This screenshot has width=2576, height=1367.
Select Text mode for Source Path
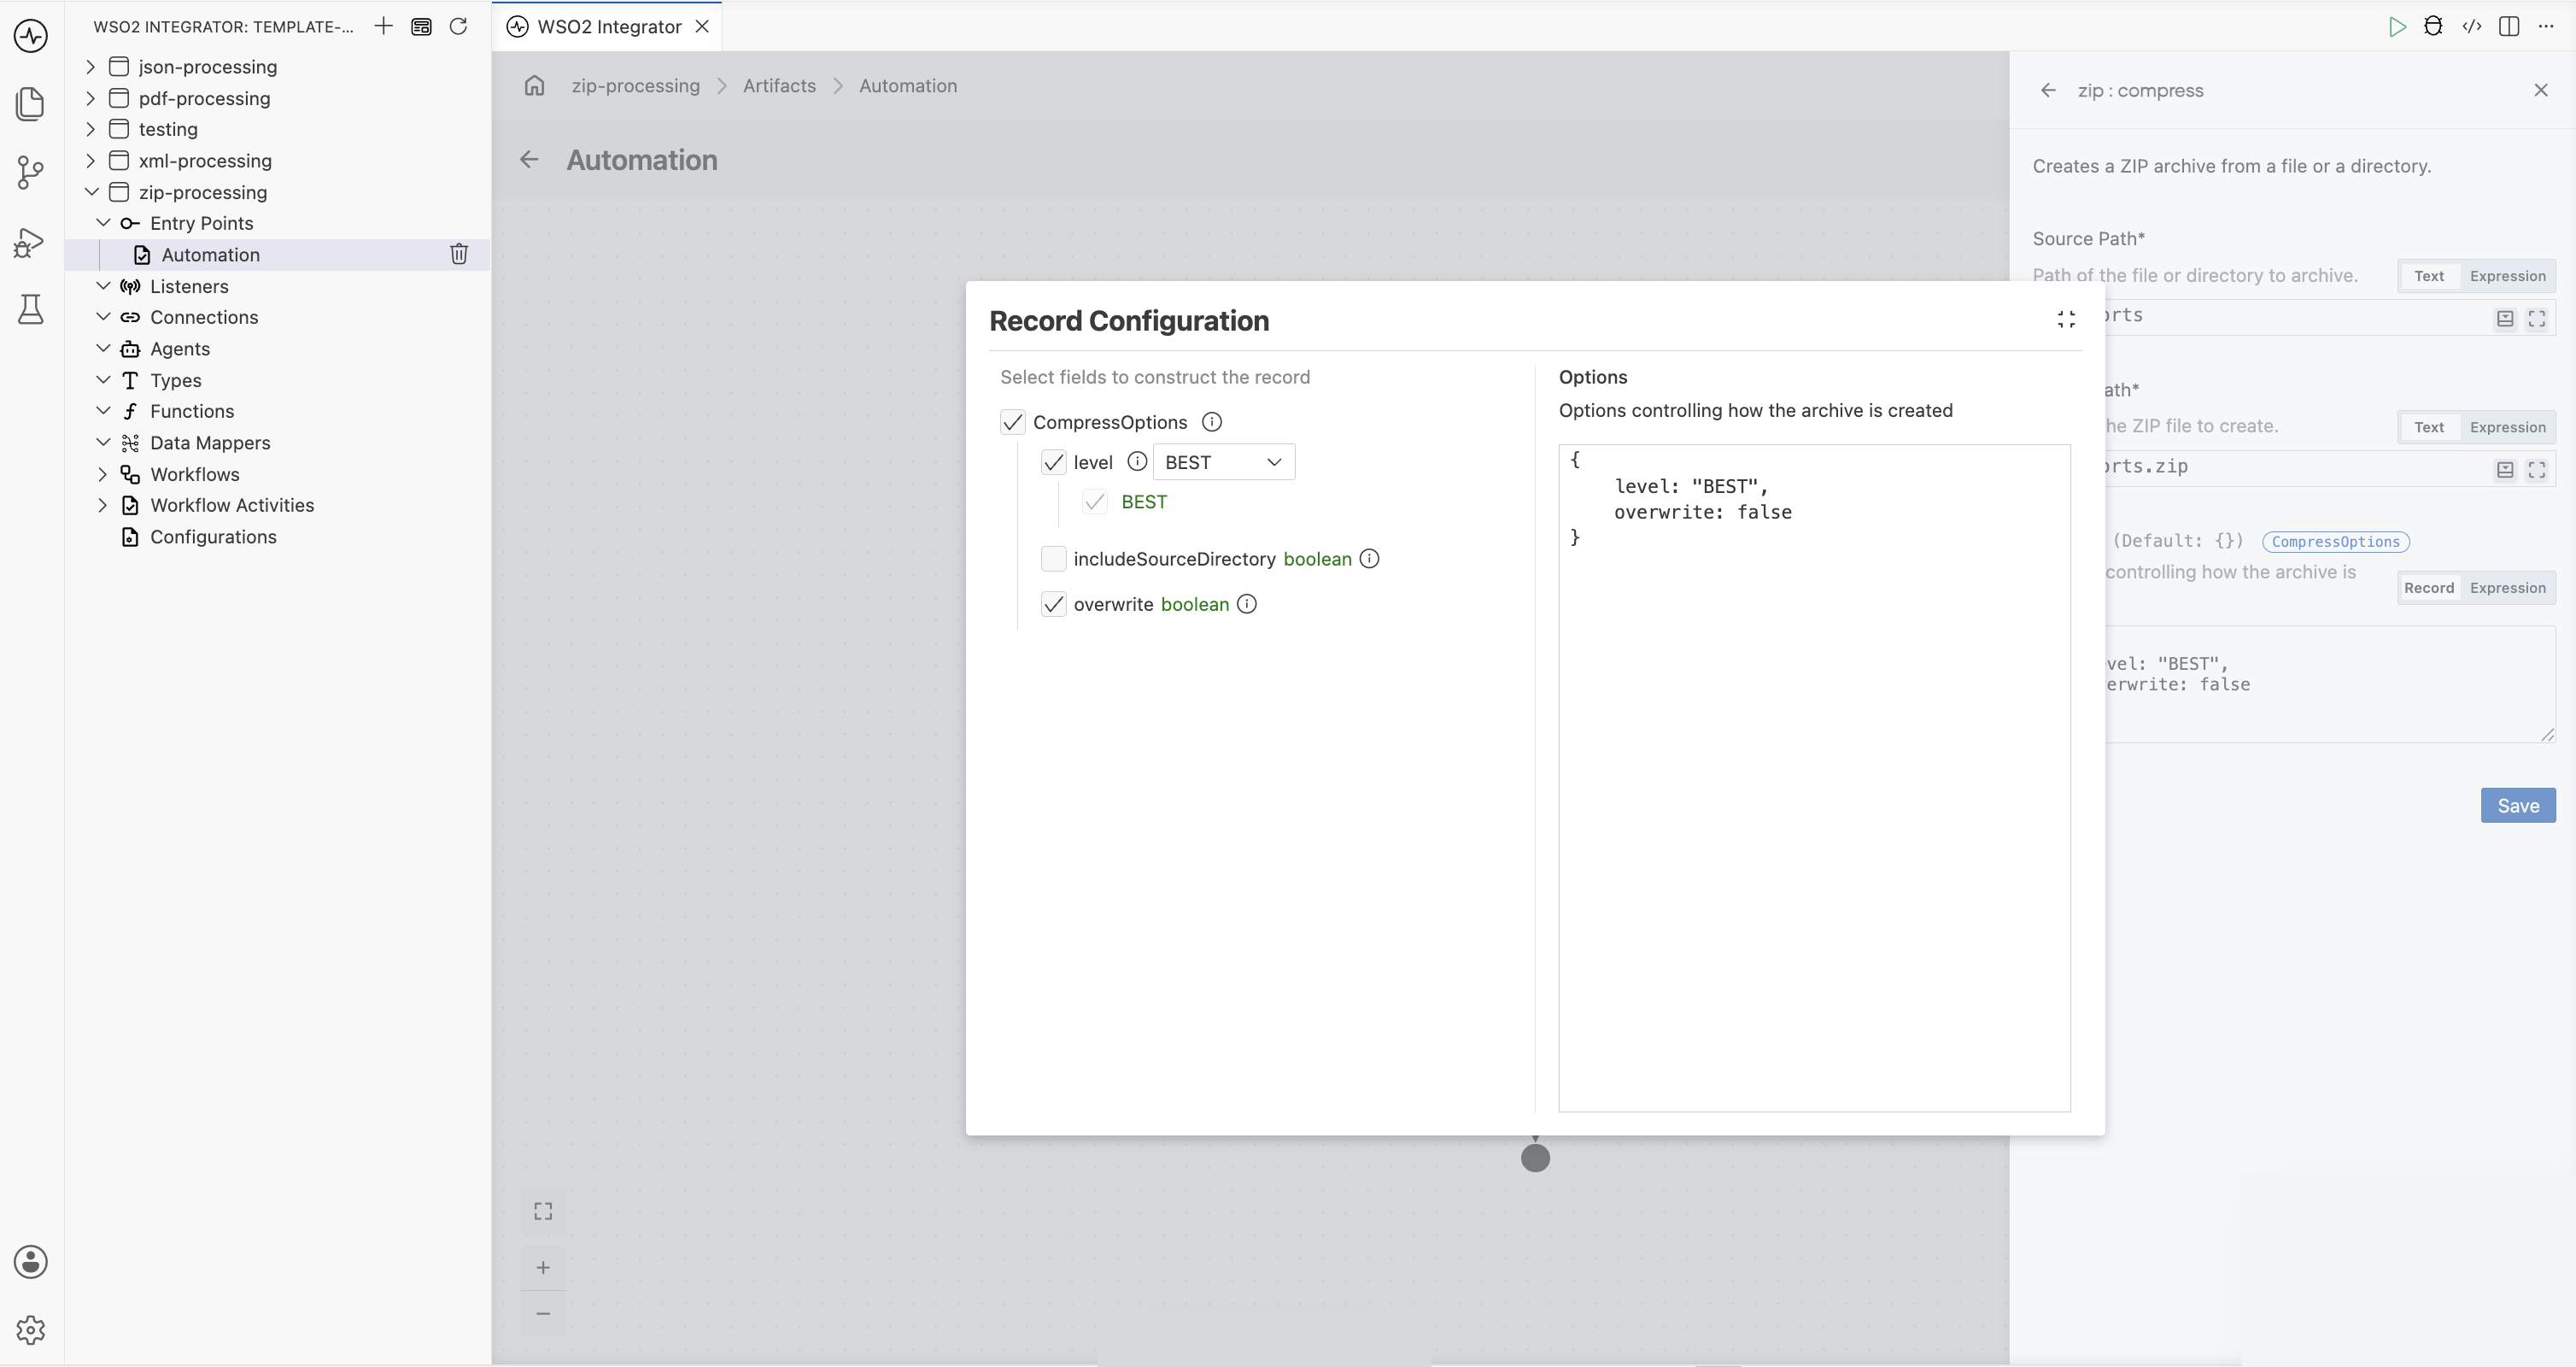pyautogui.click(x=2429, y=276)
